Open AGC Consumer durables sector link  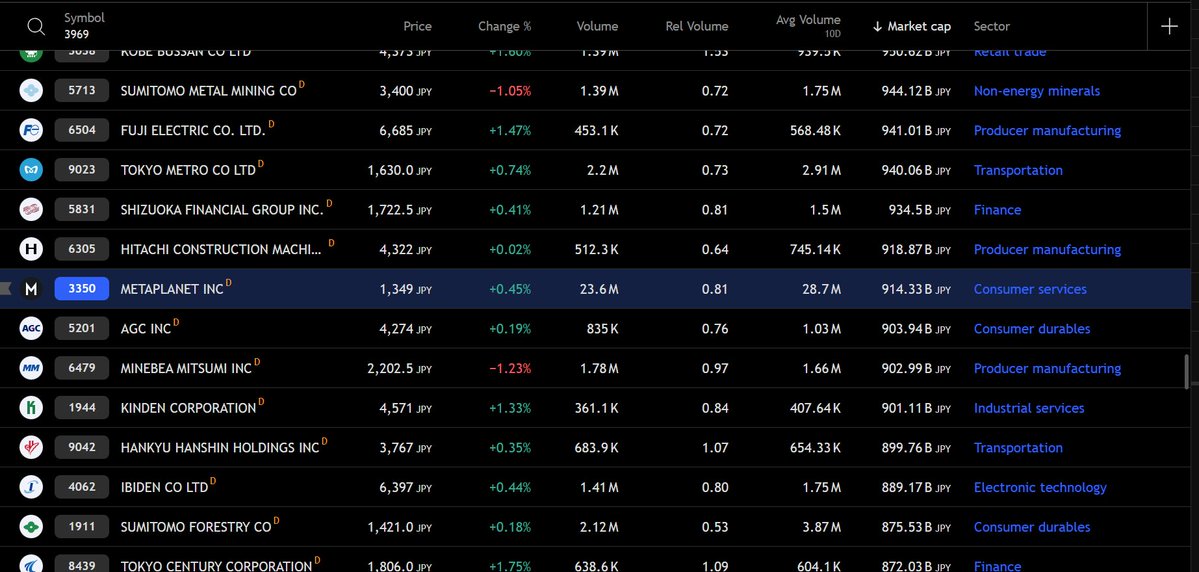[1032, 329]
